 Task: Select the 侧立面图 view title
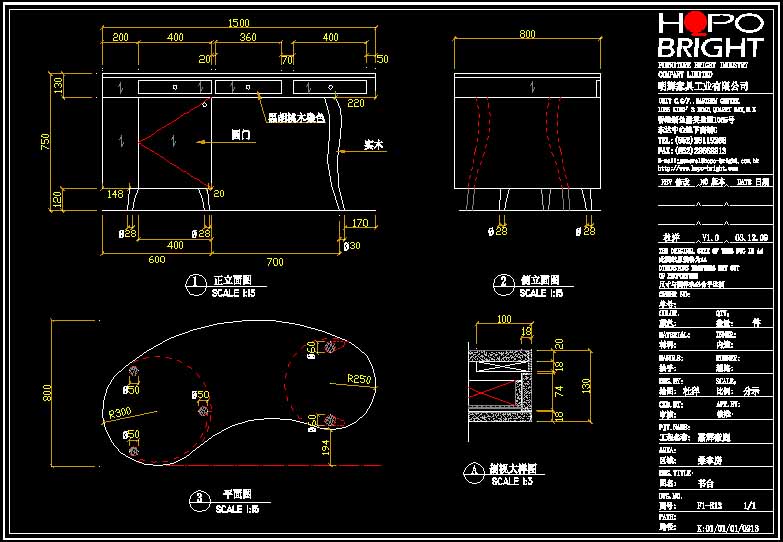click(539, 280)
